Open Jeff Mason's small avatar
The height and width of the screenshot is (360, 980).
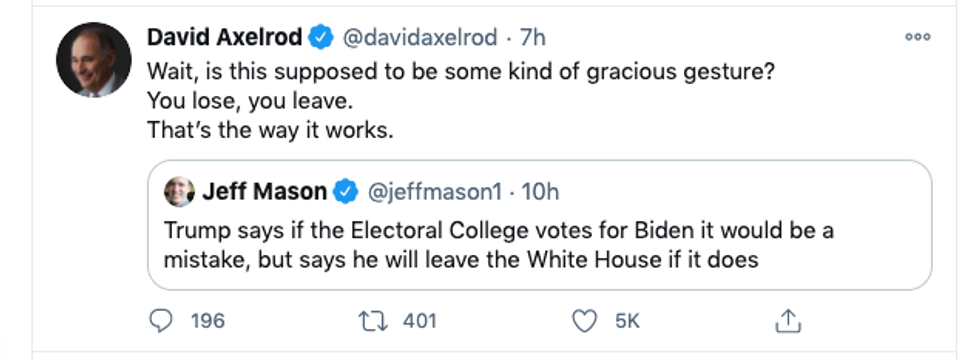coord(179,191)
